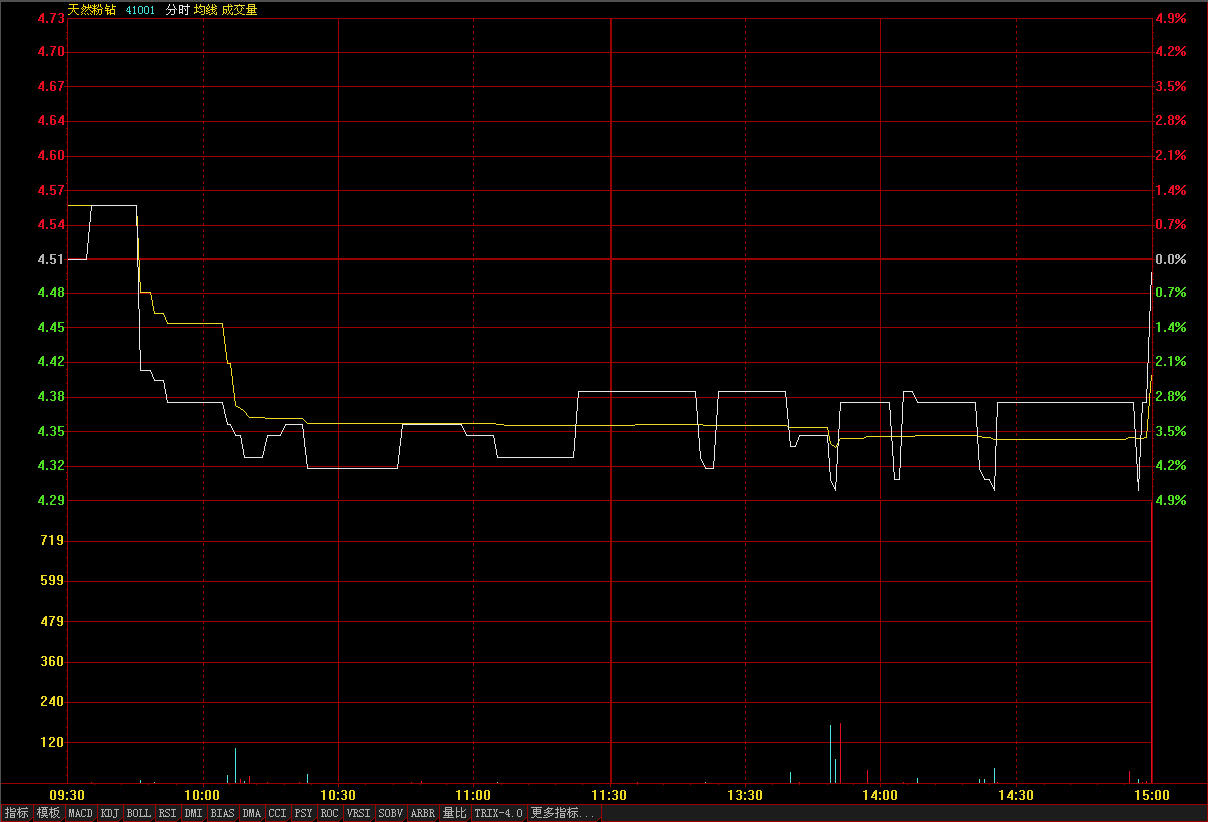Expand the 更多指标... list
Viewport: 1208px width, 822px height.
click(562, 813)
